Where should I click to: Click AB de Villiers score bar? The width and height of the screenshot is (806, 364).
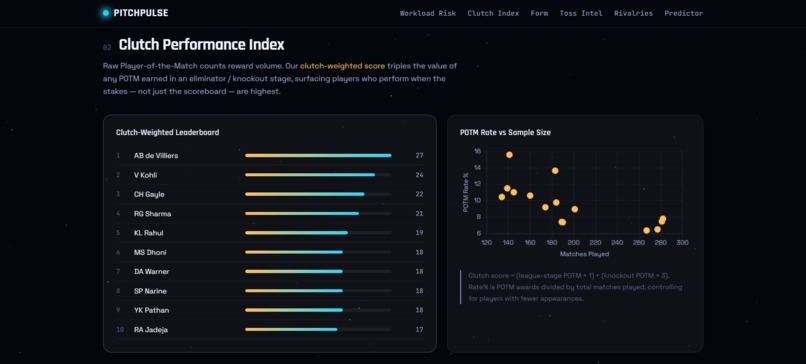pyautogui.click(x=318, y=155)
